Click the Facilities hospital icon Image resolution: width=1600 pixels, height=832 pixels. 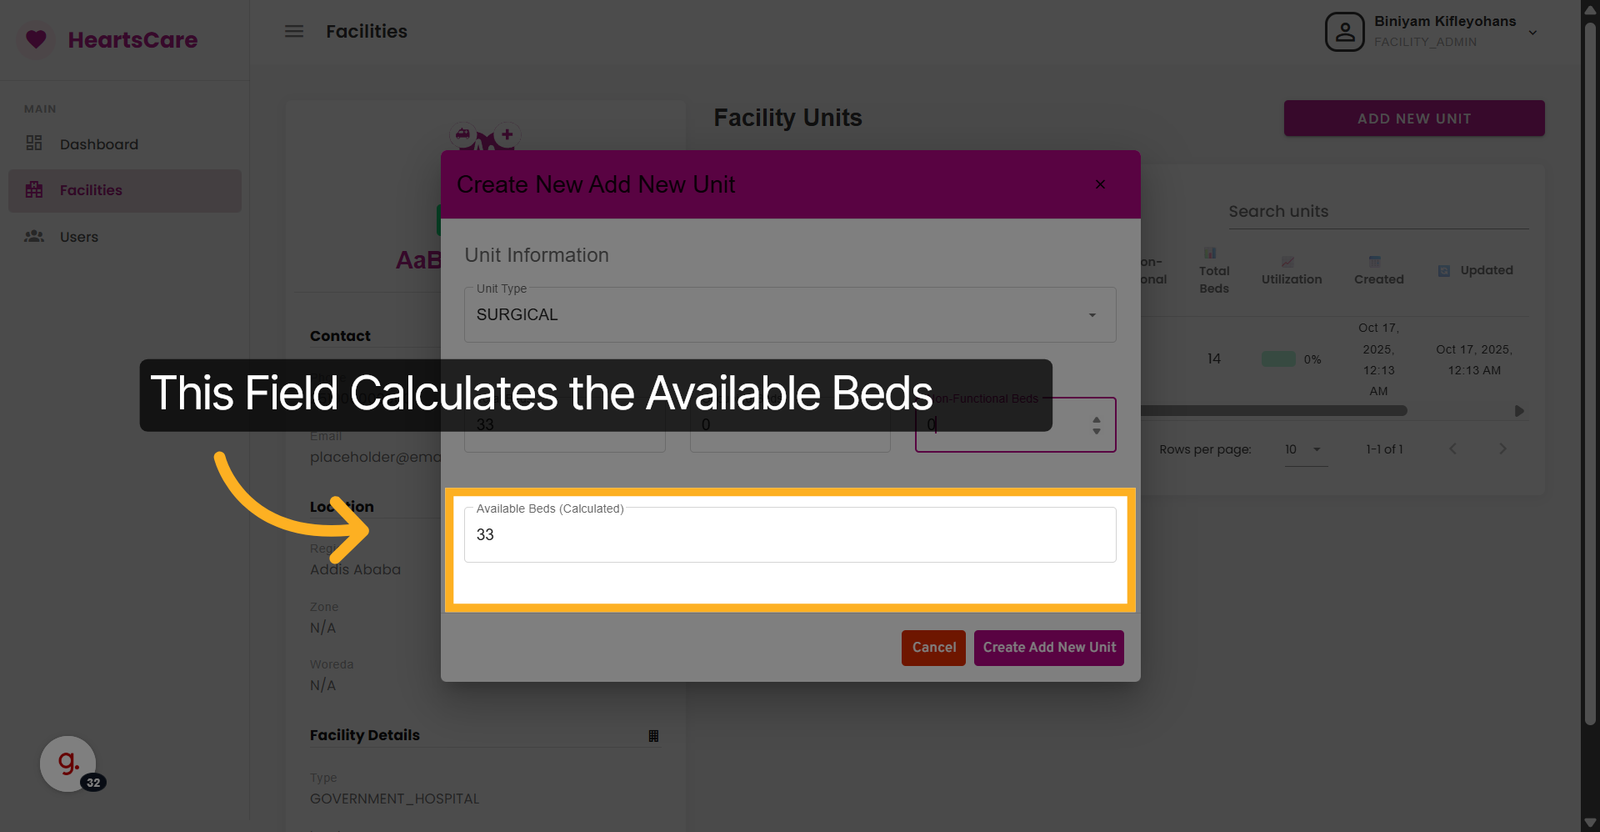pyautogui.click(x=34, y=190)
